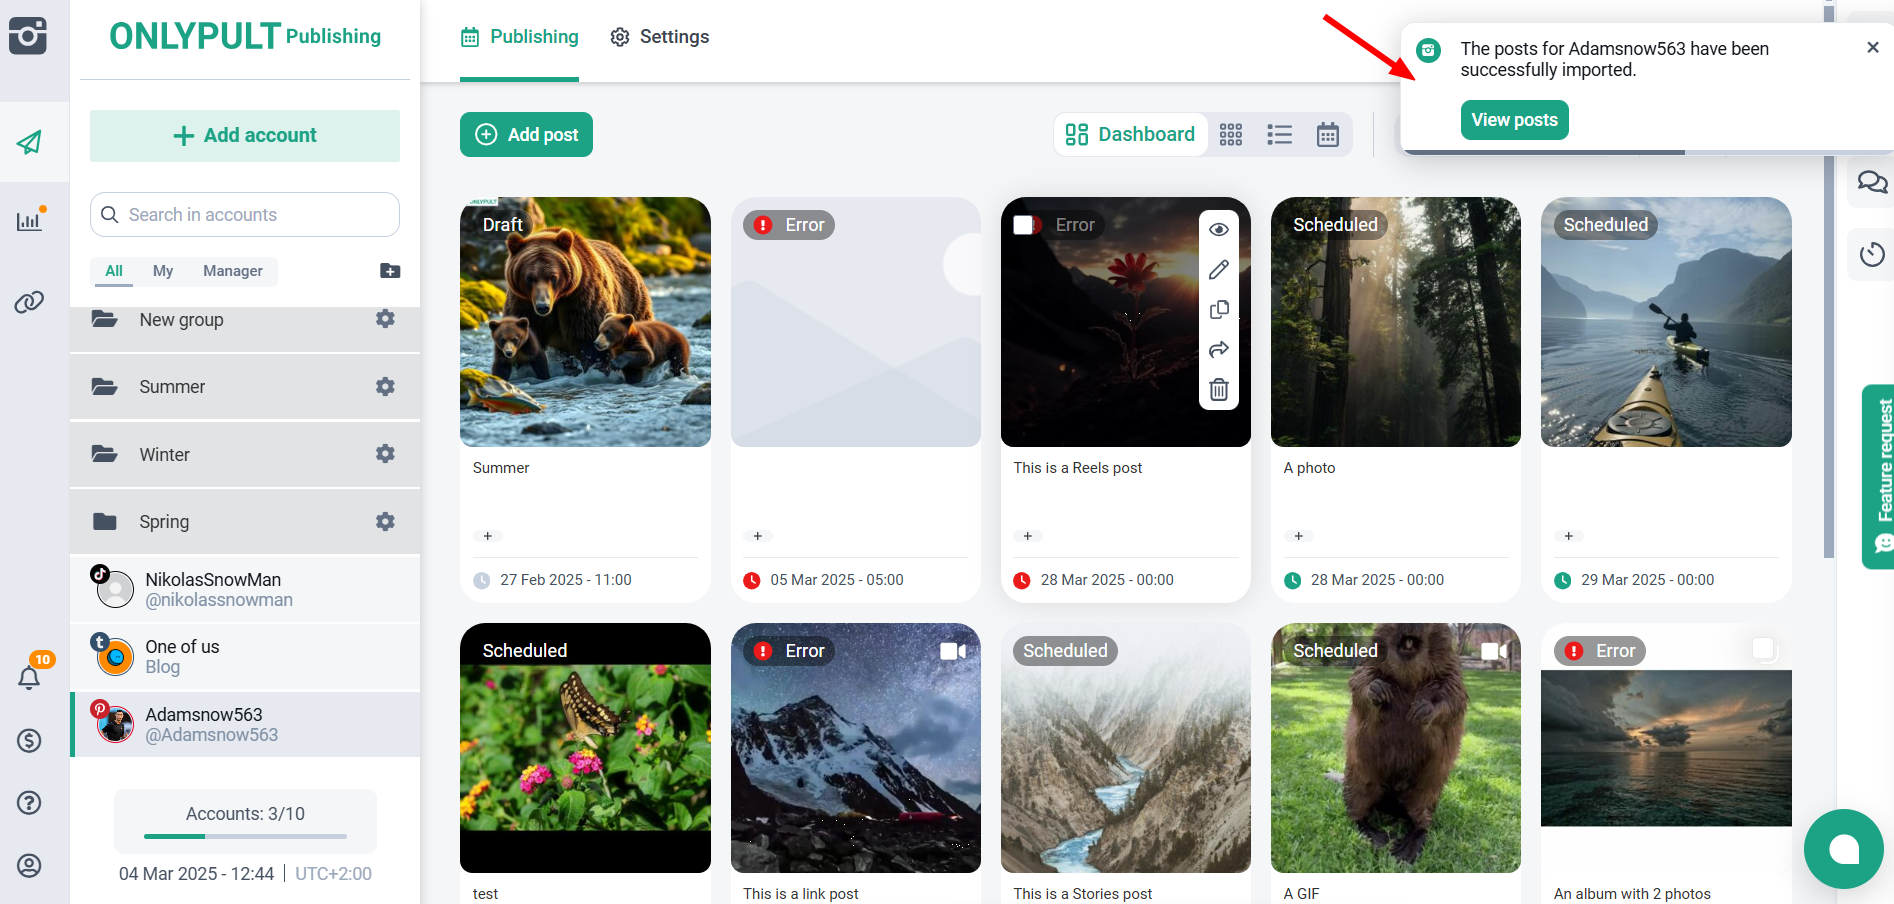Switch to calendar view icon

[x=1327, y=135]
